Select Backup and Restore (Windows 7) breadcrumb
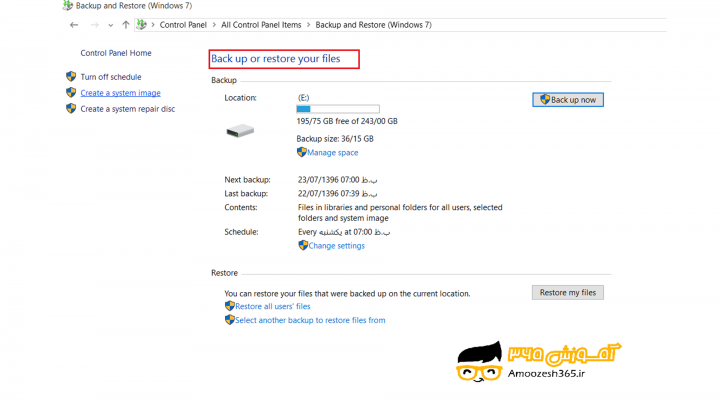 pos(373,25)
